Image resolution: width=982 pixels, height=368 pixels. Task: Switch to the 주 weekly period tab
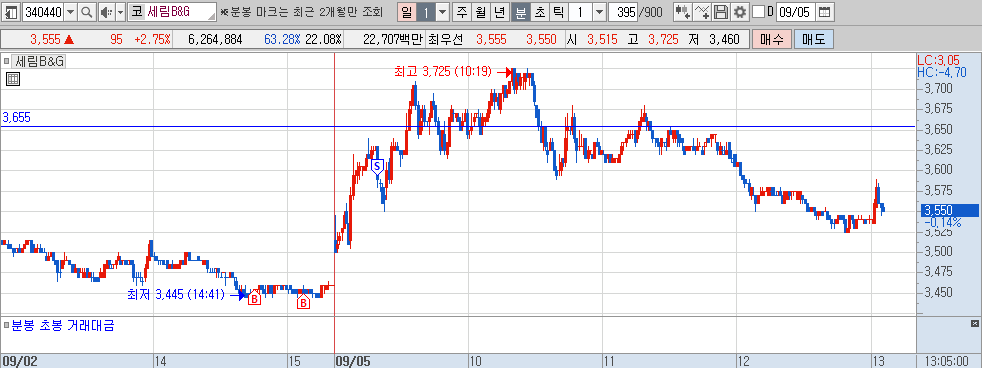tap(462, 12)
